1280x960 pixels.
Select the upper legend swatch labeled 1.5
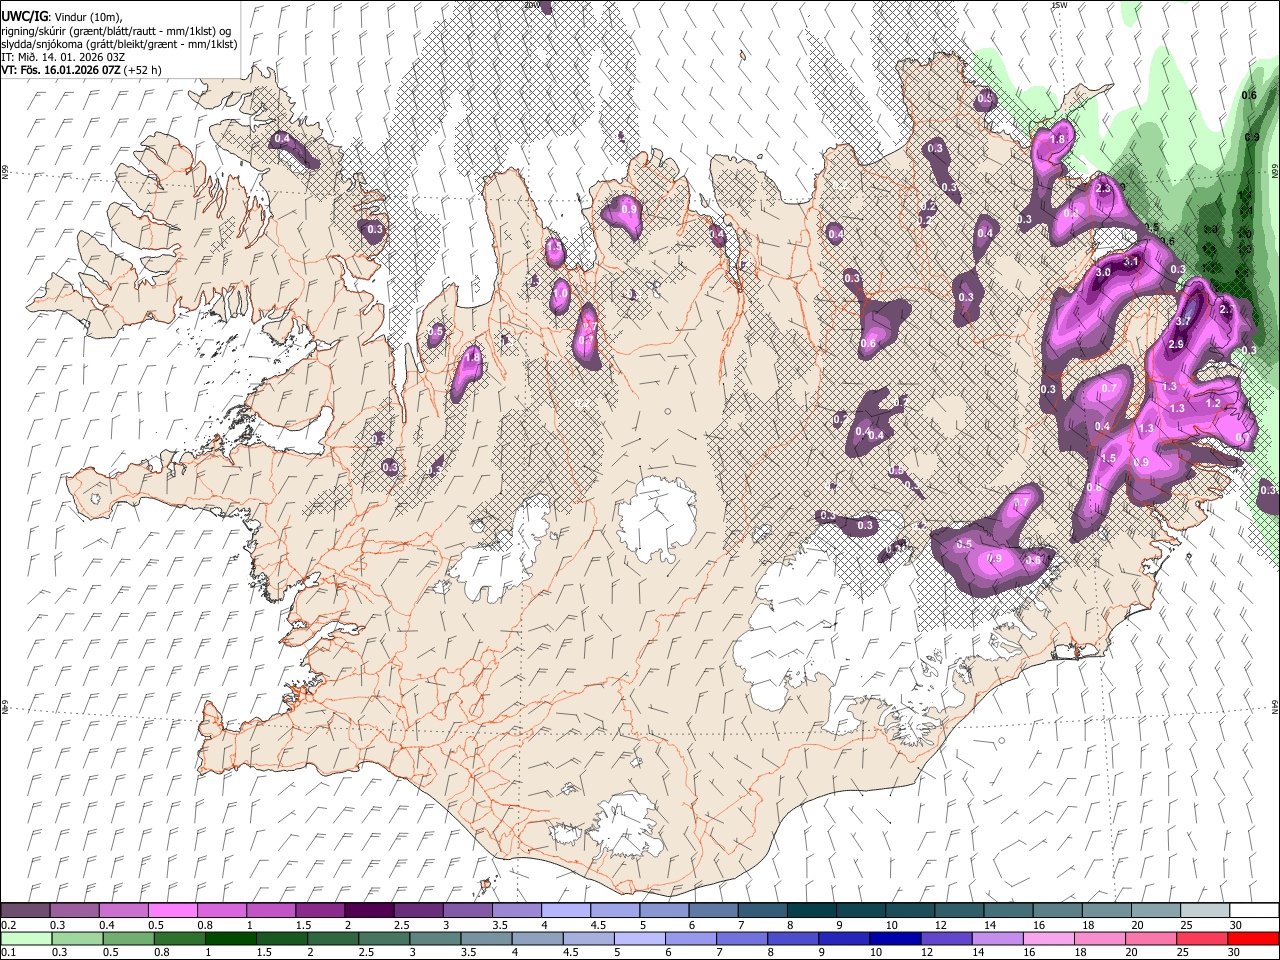tap(320, 911)
